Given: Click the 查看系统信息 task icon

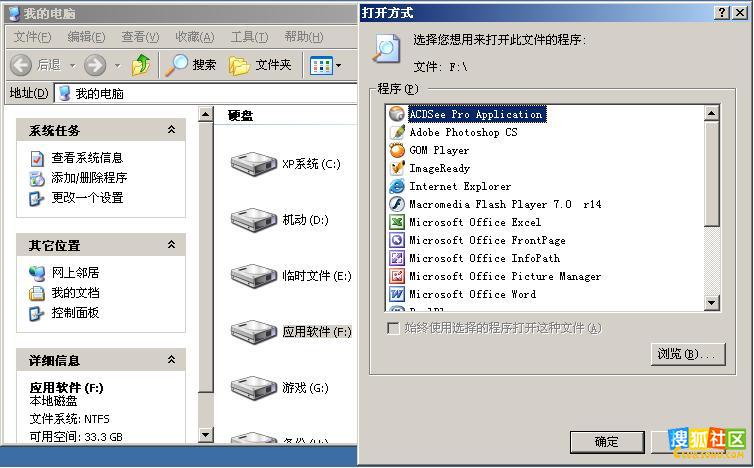Looking at the screenshot, I should pos(37,158).
